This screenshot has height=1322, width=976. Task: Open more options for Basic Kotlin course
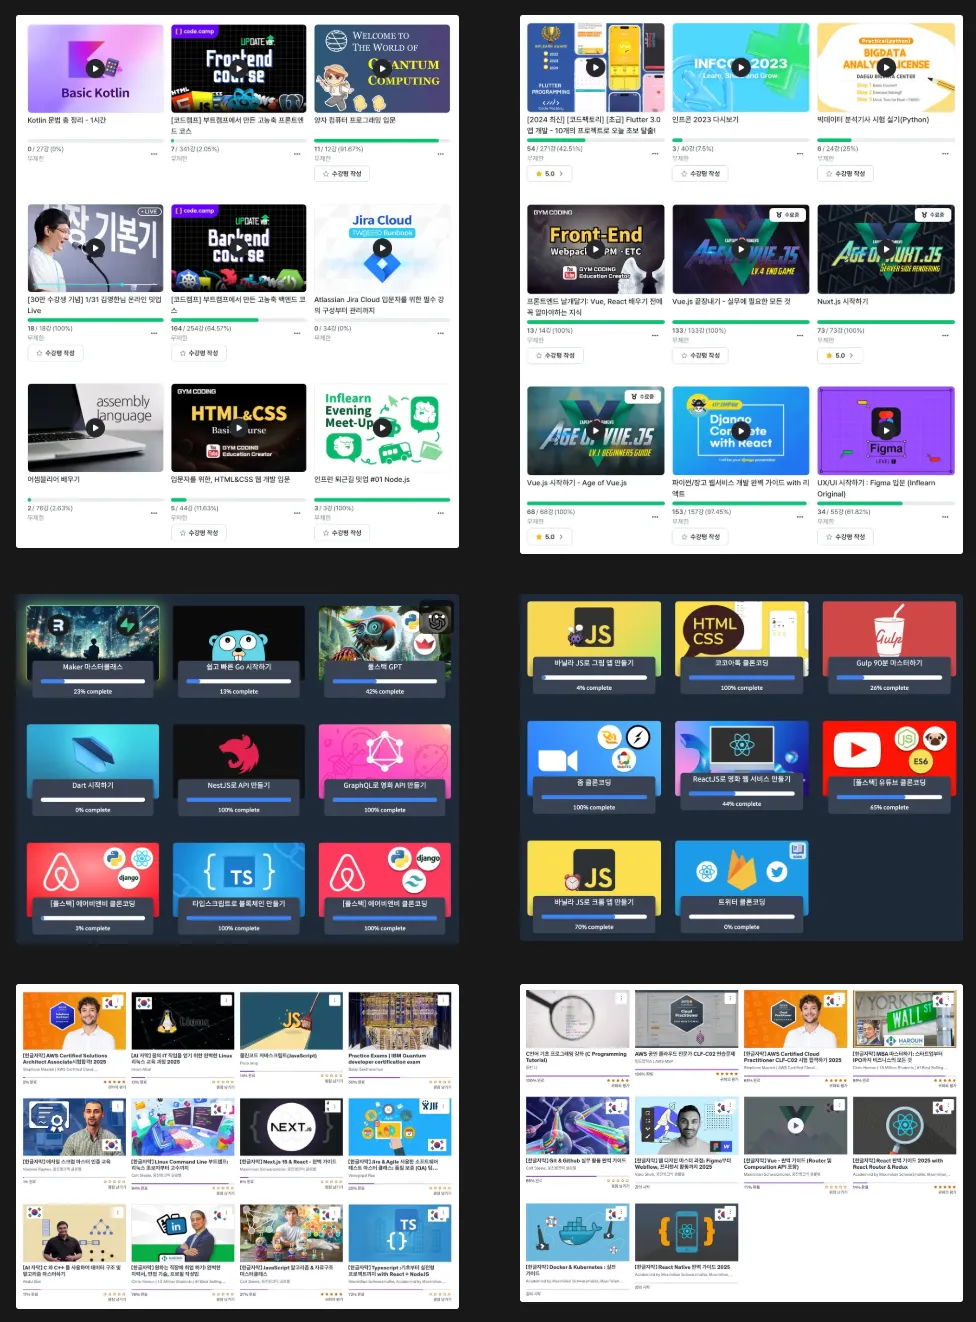pyautogui.click(x=154, y=154)
